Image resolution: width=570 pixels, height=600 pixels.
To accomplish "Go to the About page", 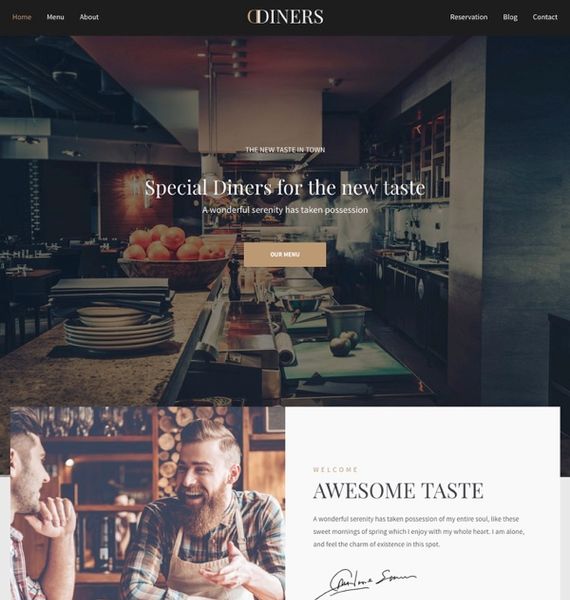I will [89, 17].
